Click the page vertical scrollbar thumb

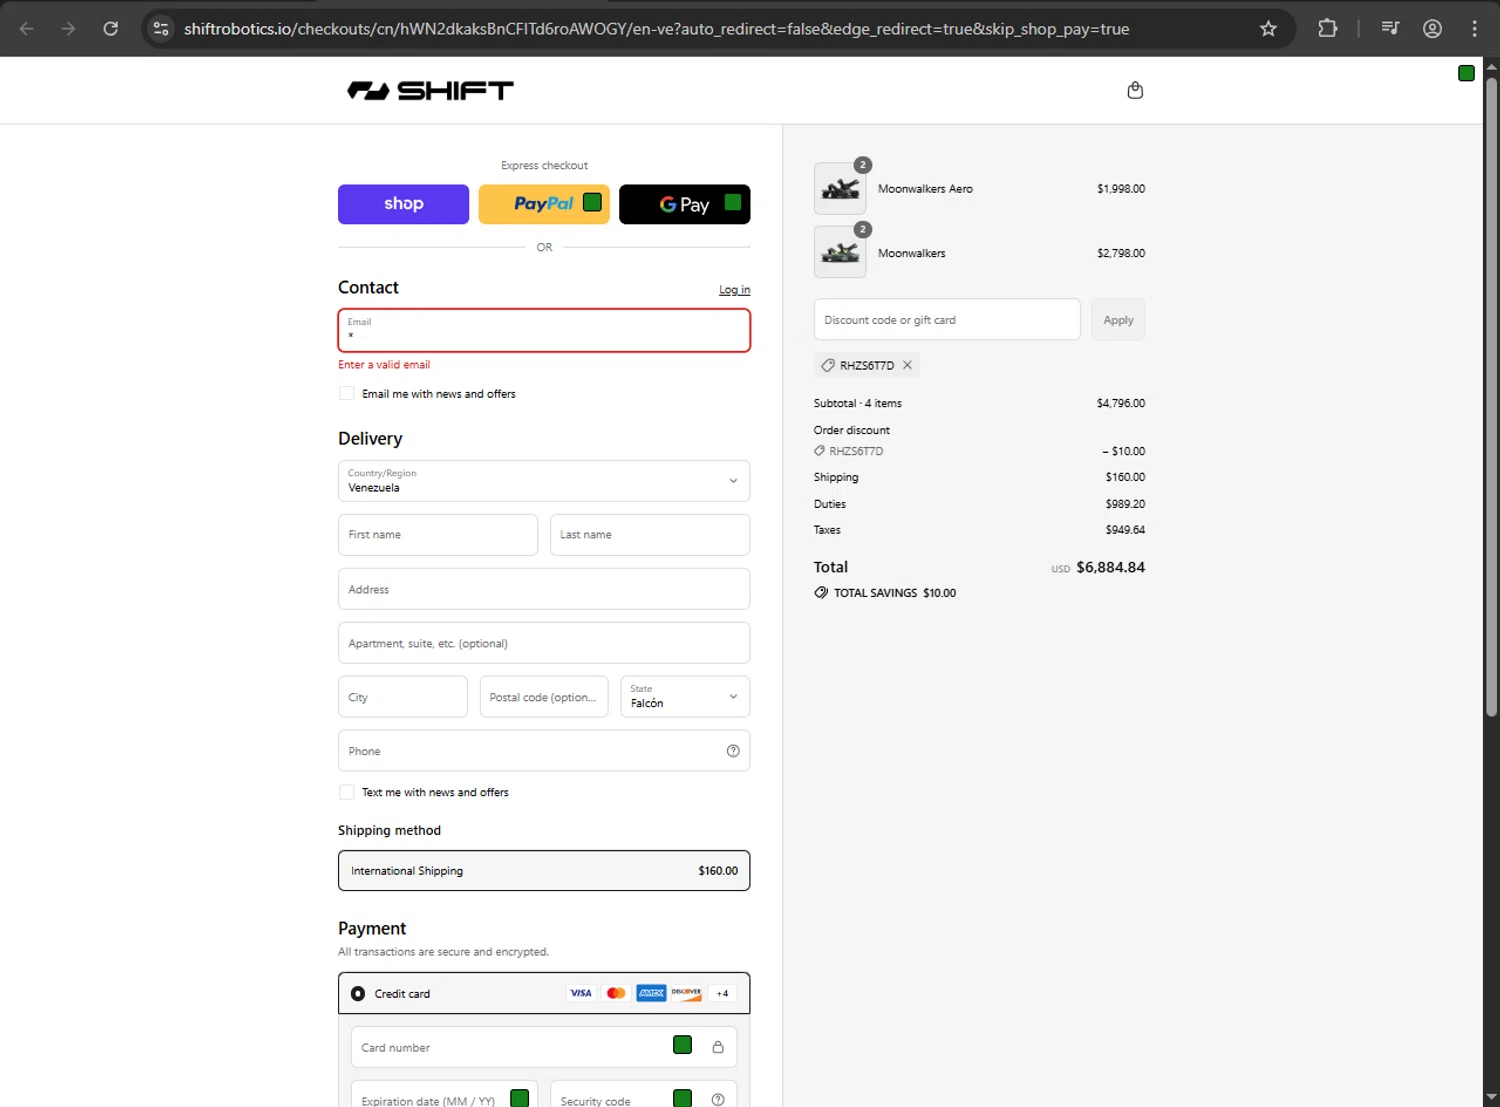coord(1491,397)
